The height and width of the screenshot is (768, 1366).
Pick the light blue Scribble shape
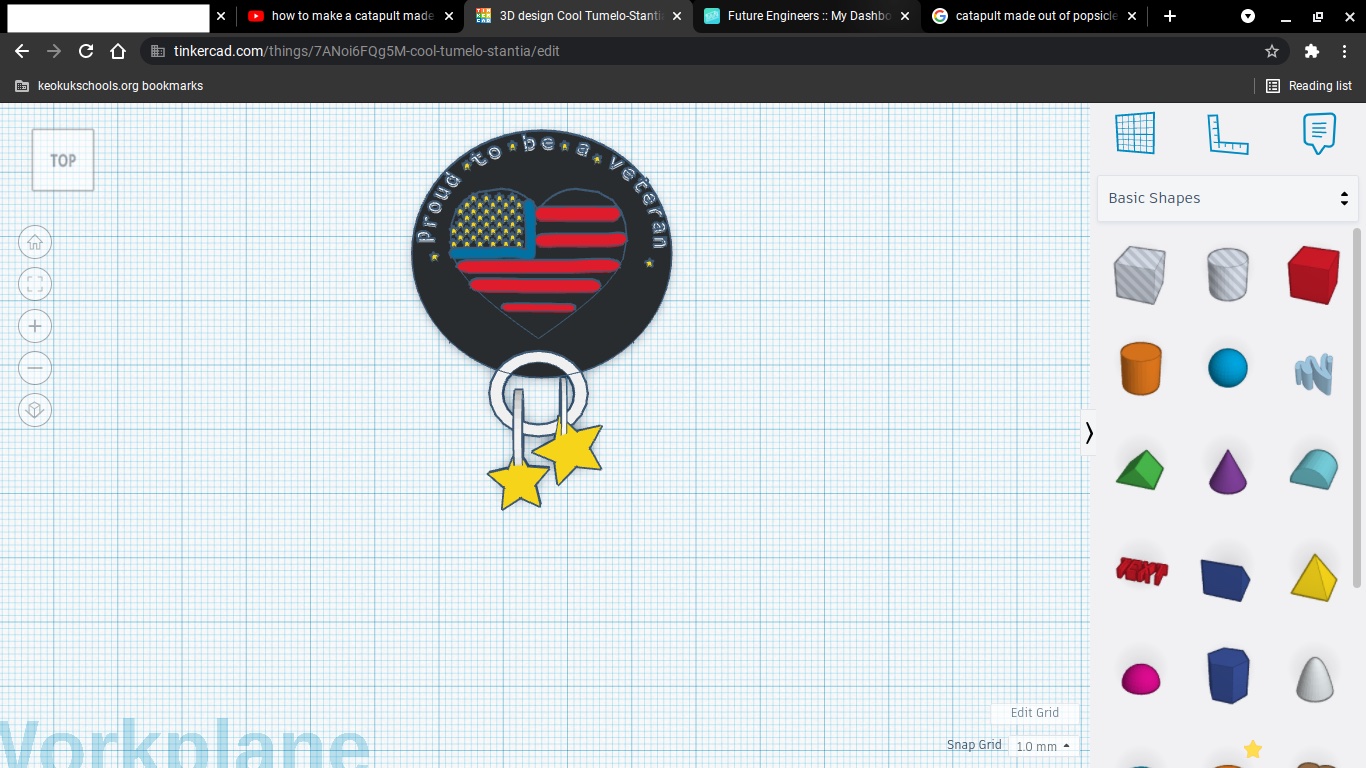tap(1314, 373)
